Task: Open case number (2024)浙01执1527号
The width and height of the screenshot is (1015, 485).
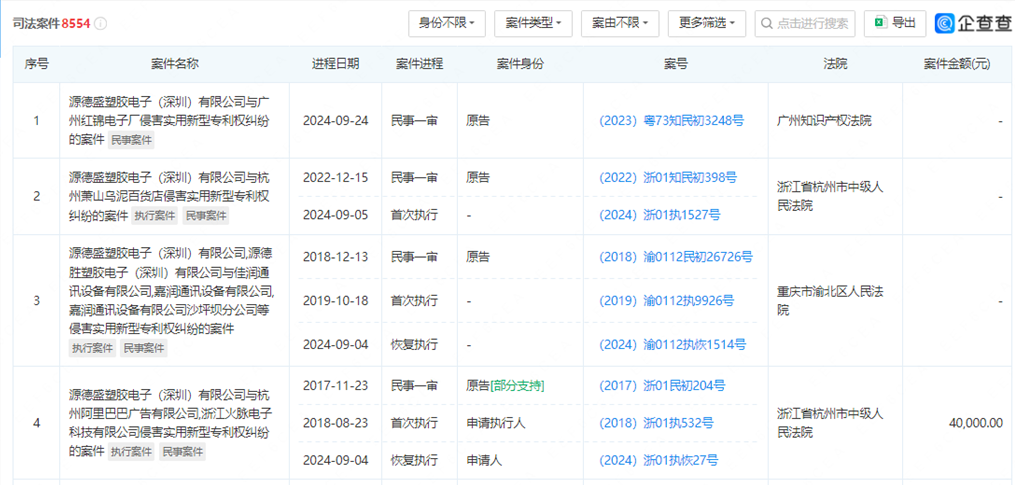Action: tap(660, 215)
